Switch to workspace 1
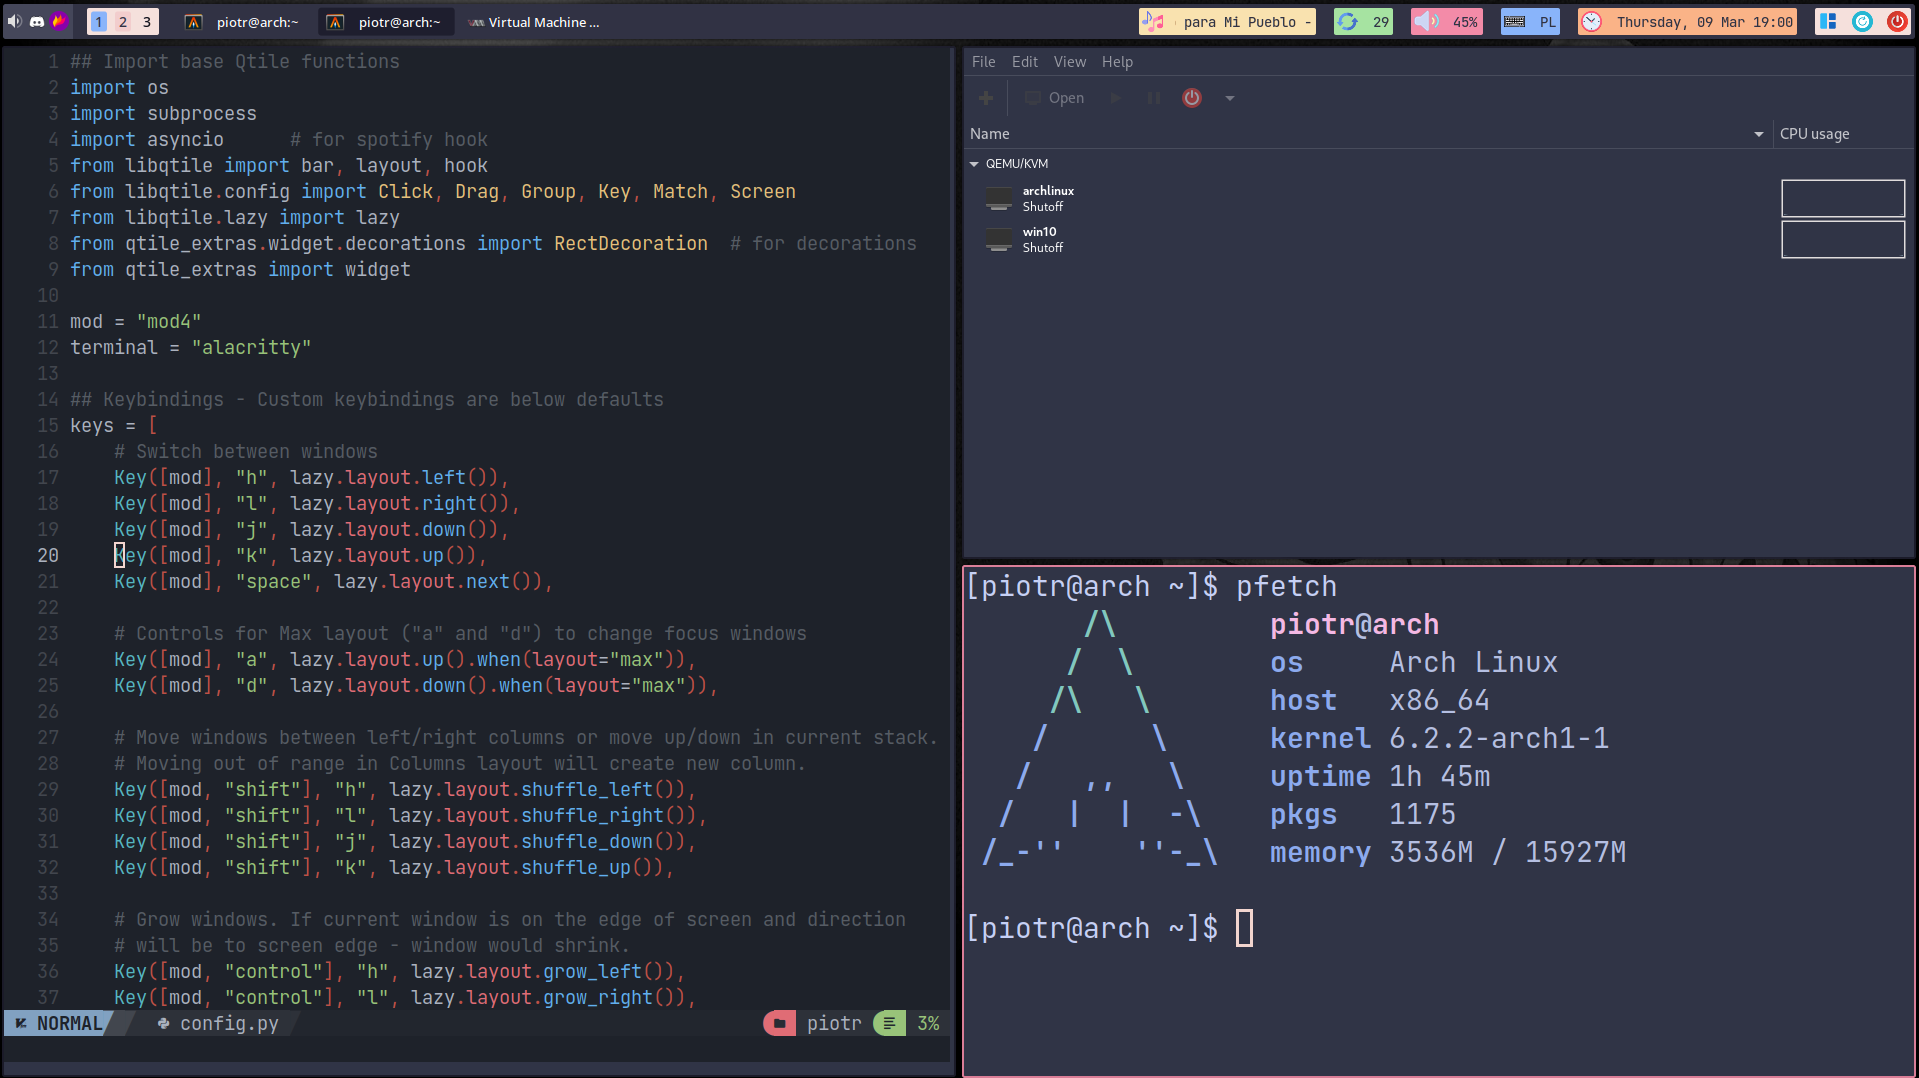 coord(99,22)
